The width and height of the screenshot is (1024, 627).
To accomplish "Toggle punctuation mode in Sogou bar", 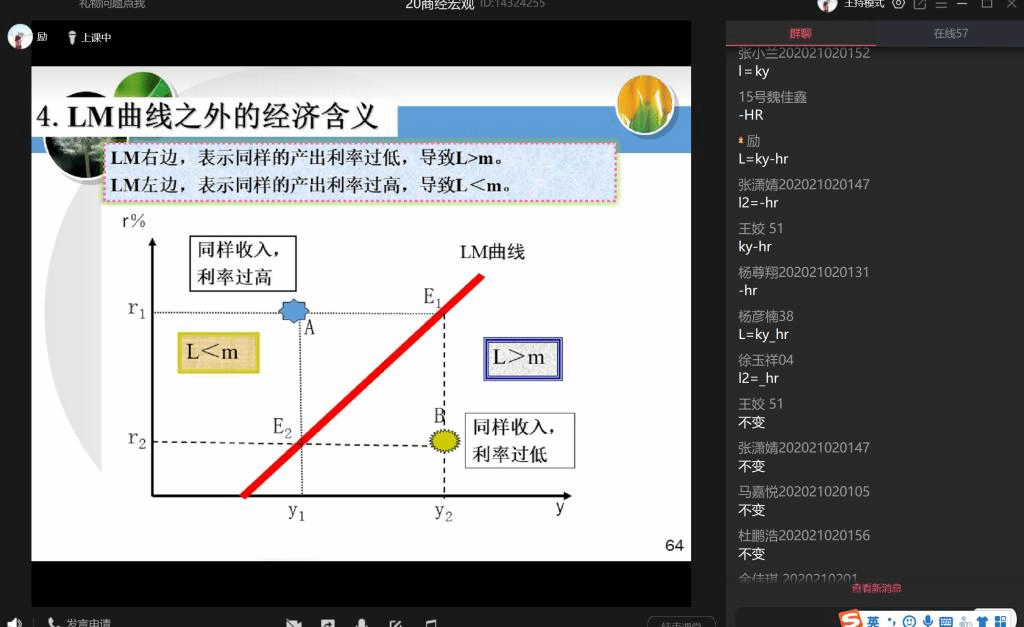I will 891,620.
